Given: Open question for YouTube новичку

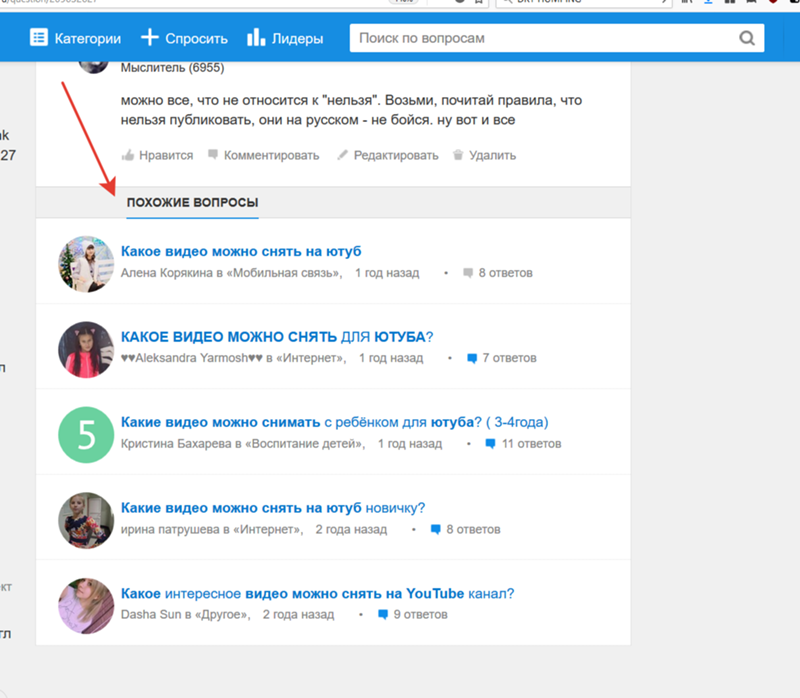Looking at the screenshot, I should pos(273,508).
